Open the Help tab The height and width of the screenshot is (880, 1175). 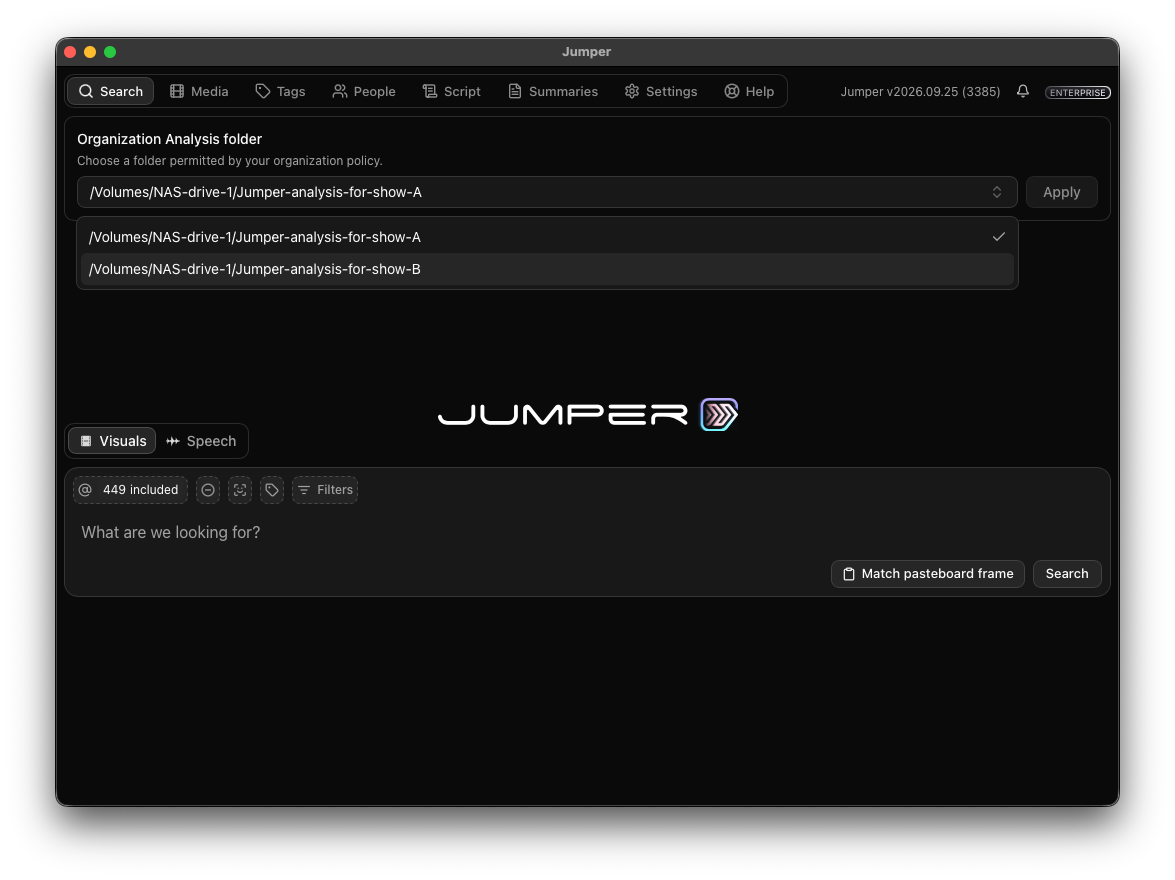pos(749,91)
